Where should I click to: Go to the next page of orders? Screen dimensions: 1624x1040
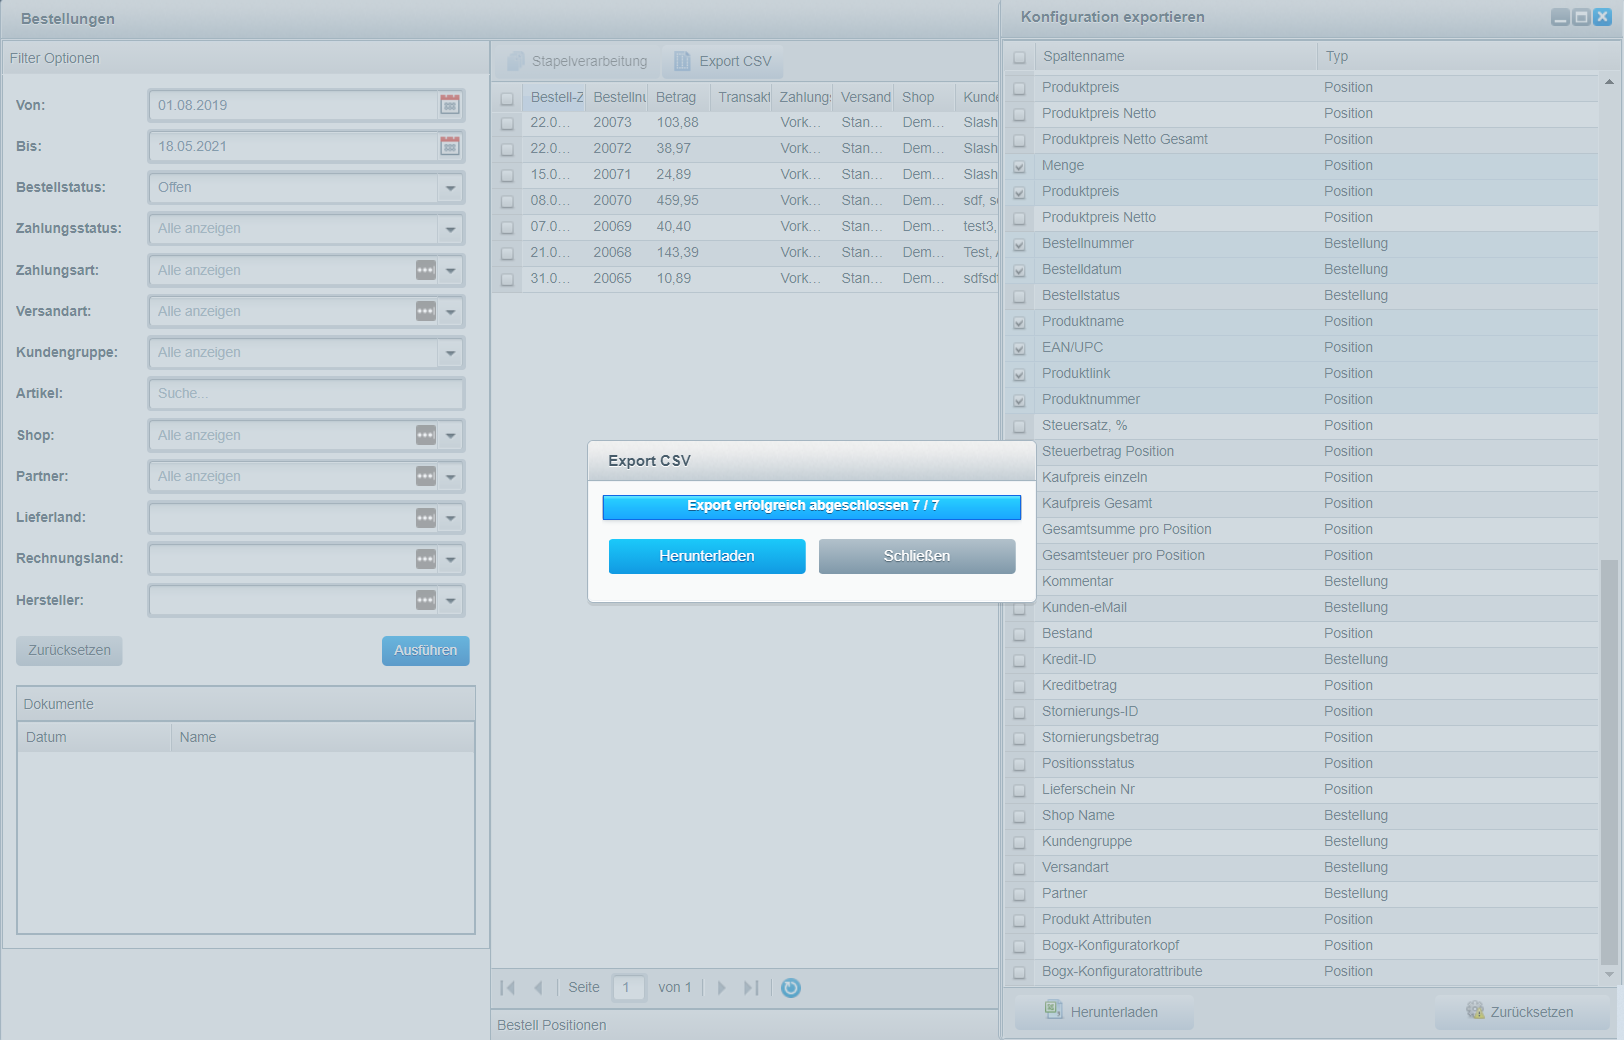[721, 988]
